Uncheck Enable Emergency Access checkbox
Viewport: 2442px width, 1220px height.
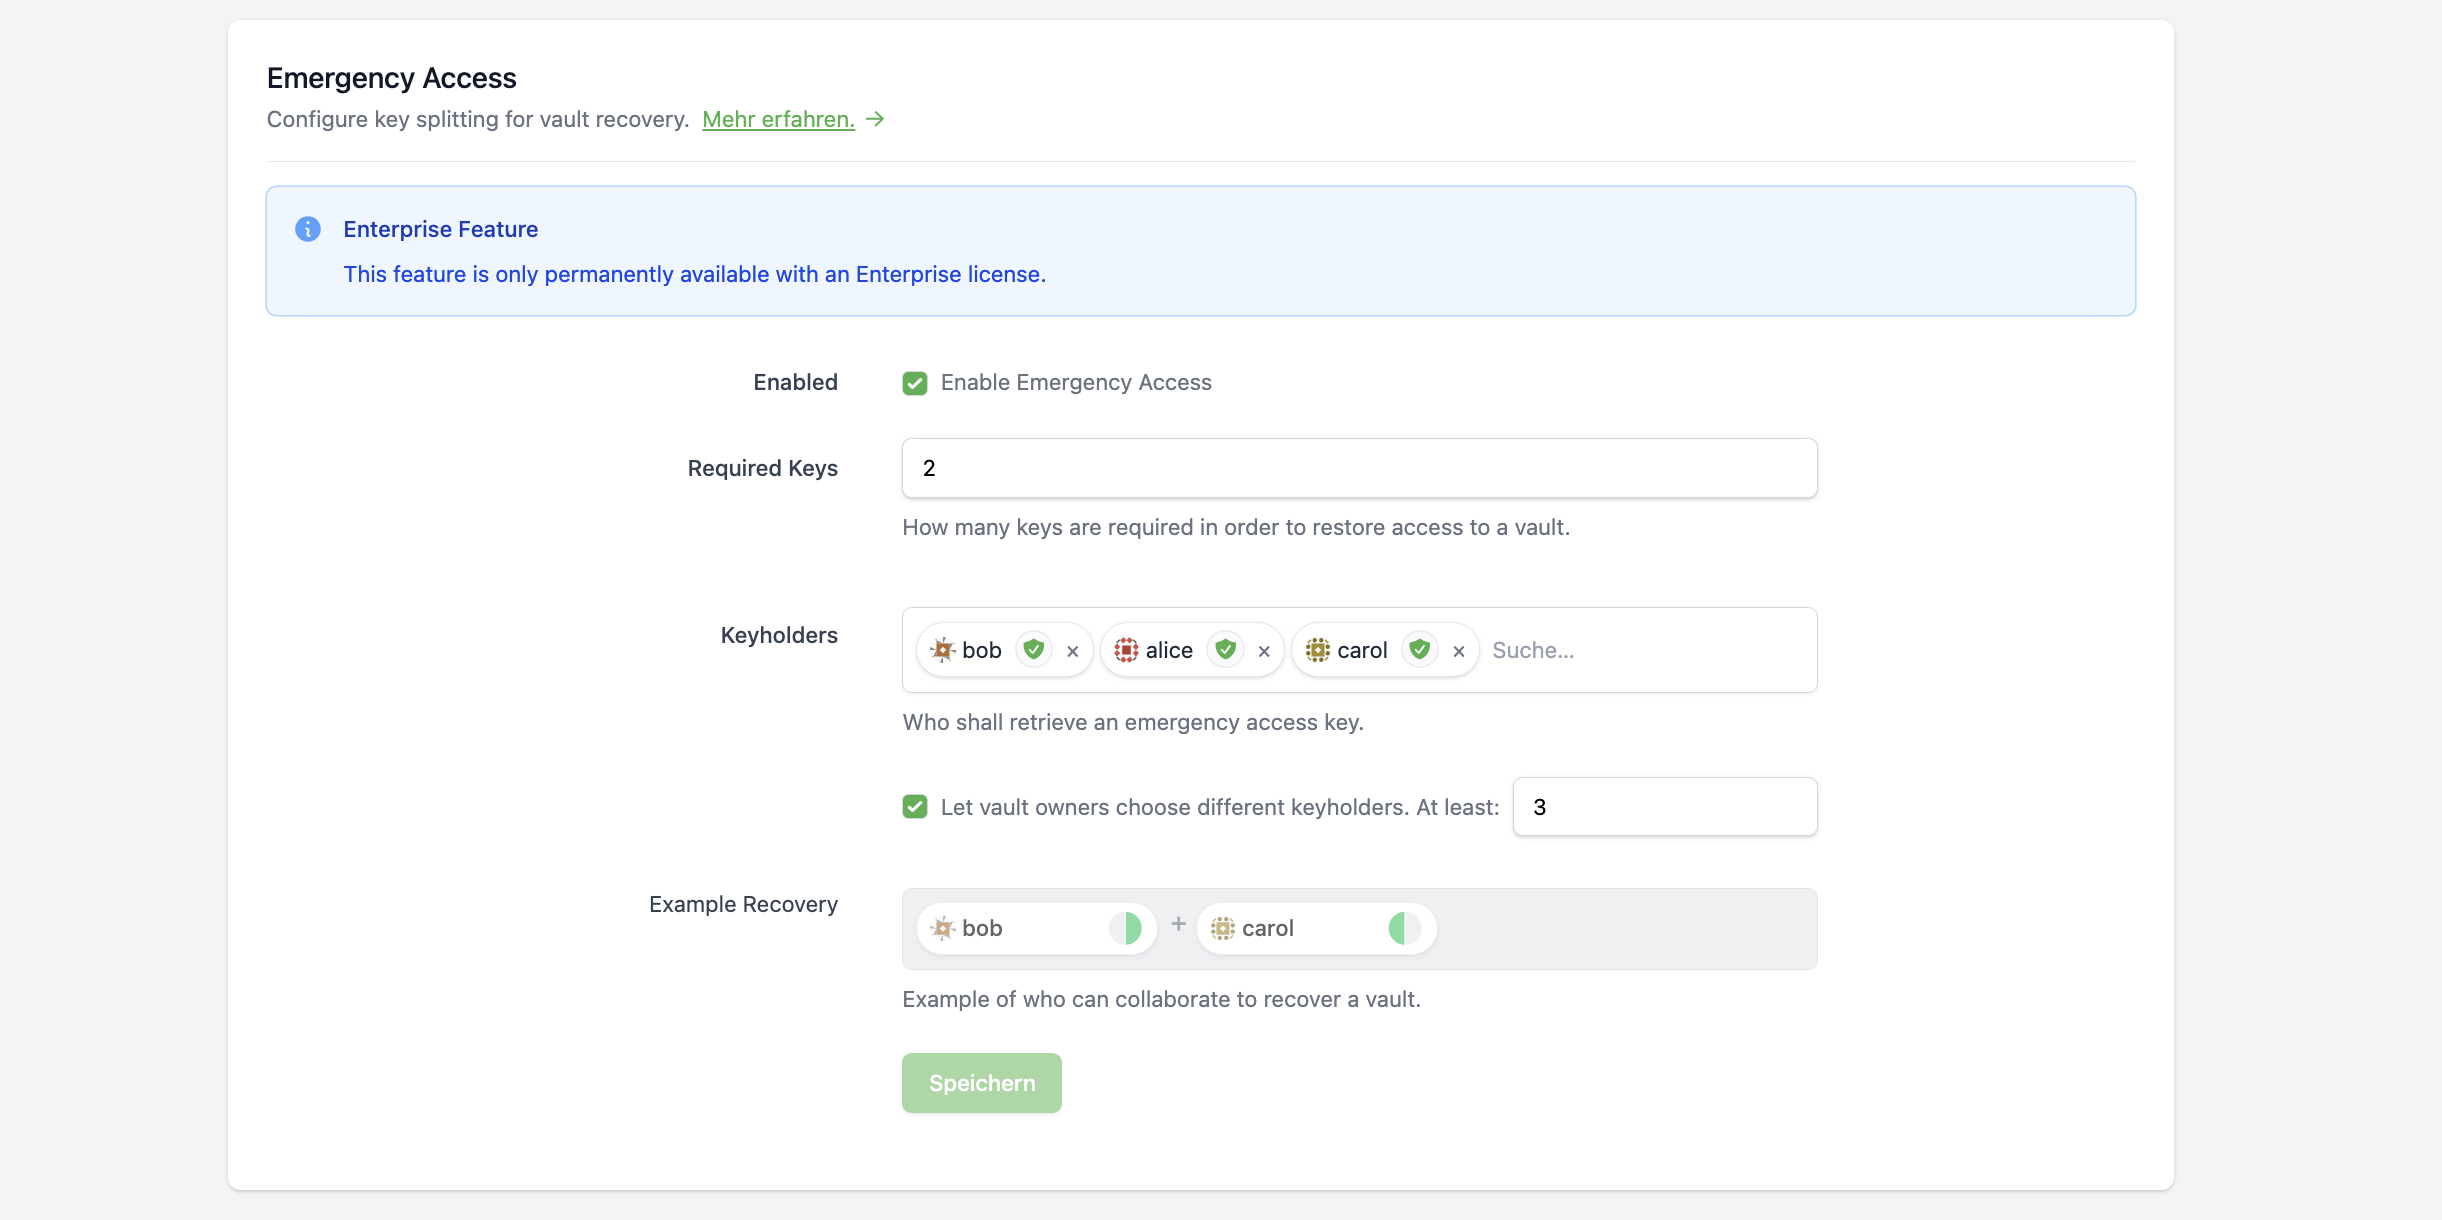click(915, 383)
